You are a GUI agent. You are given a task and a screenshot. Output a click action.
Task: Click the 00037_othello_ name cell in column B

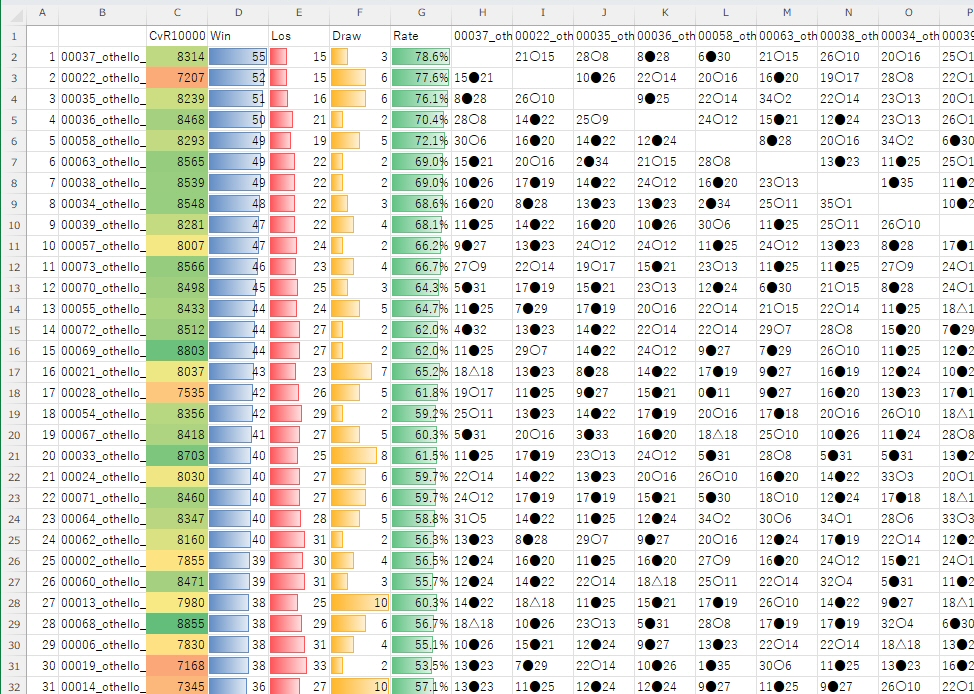click(102, 57)
